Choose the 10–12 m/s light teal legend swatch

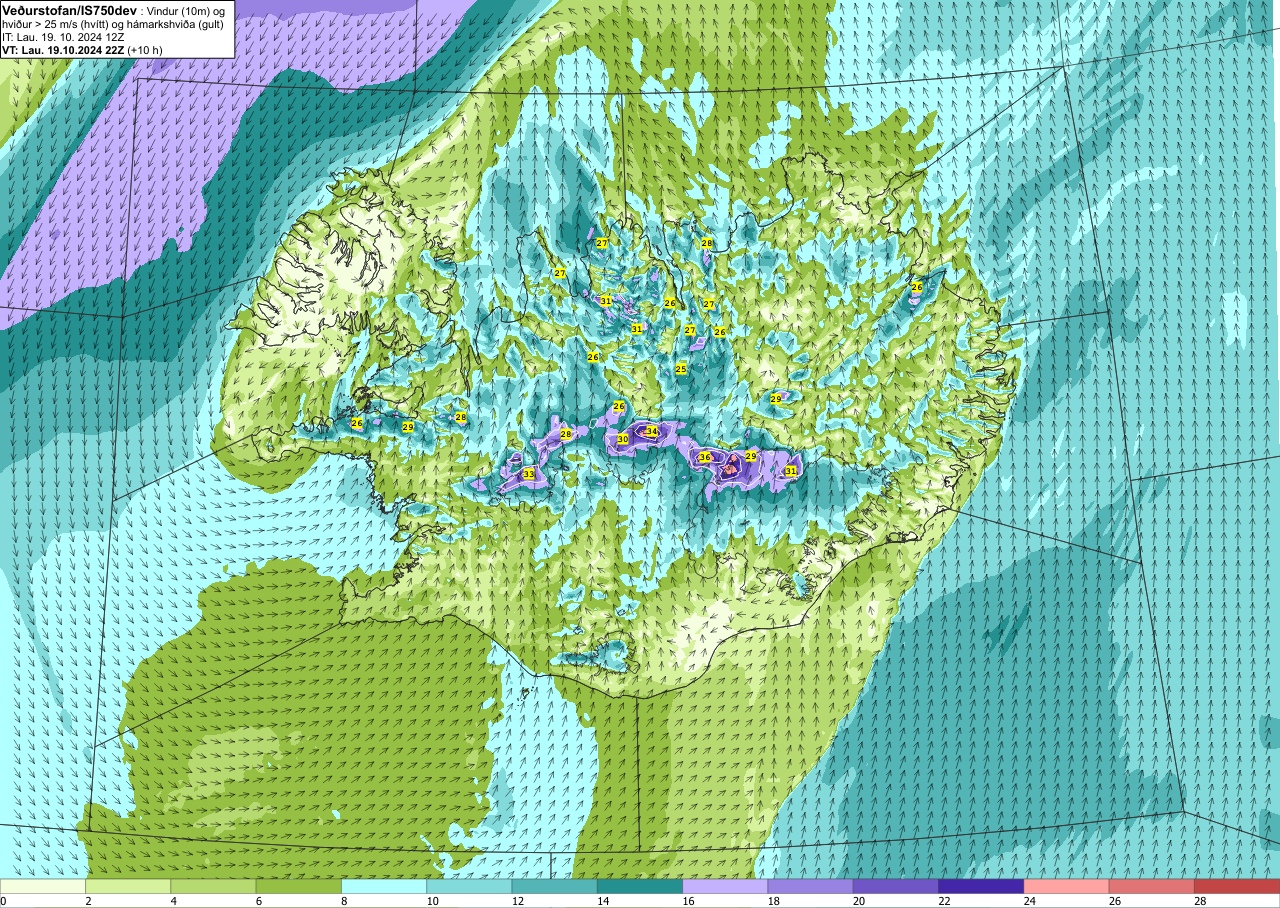[469, 886]
